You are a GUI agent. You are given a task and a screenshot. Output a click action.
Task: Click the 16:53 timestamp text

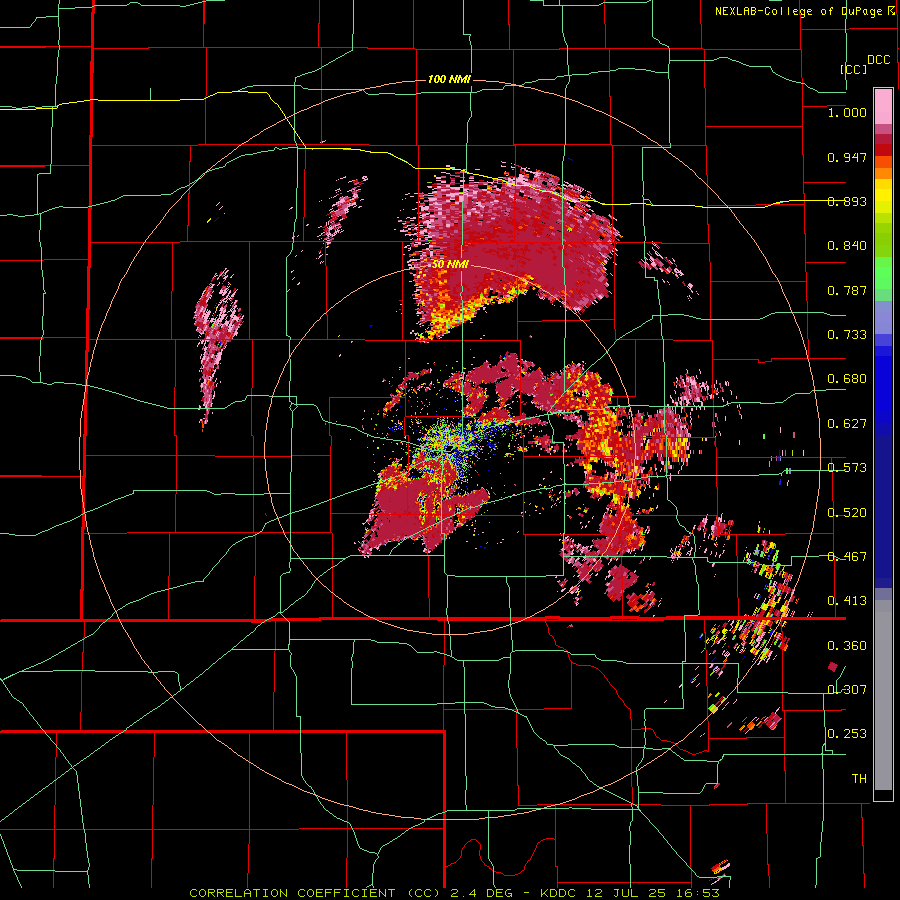pos(698,893)
